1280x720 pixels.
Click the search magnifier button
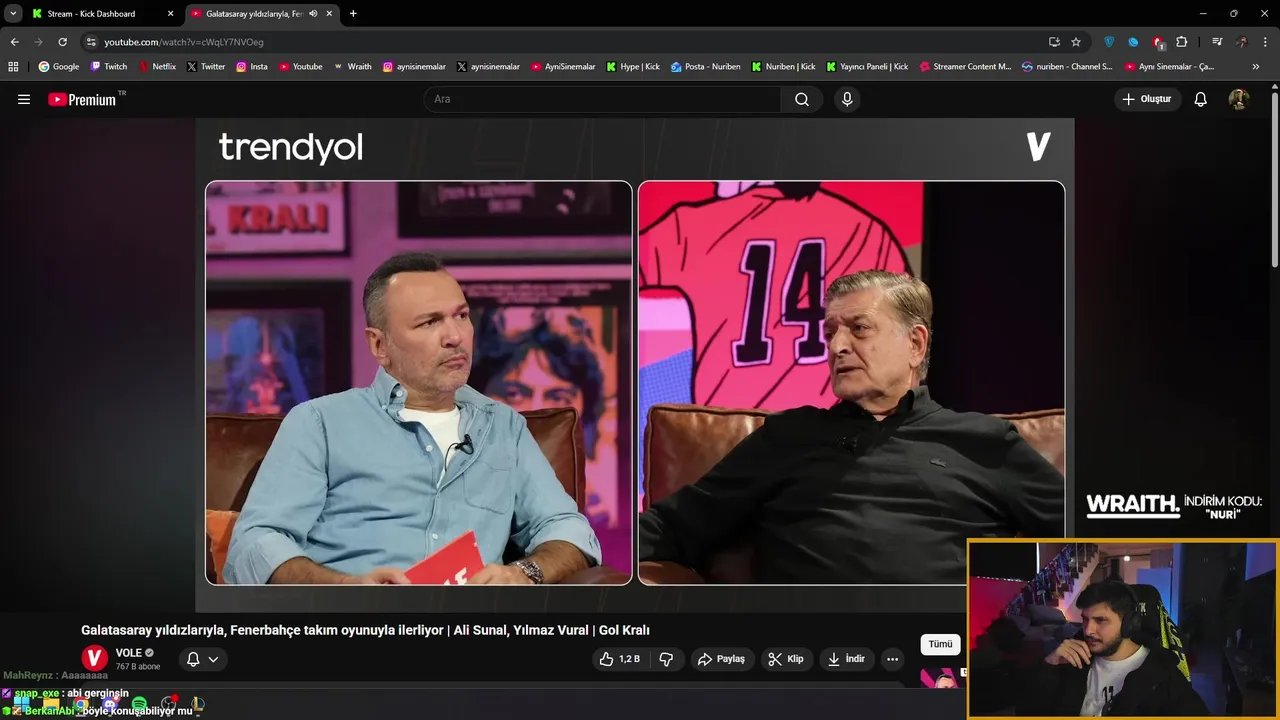pyautogui.click(x=802, y=99)
